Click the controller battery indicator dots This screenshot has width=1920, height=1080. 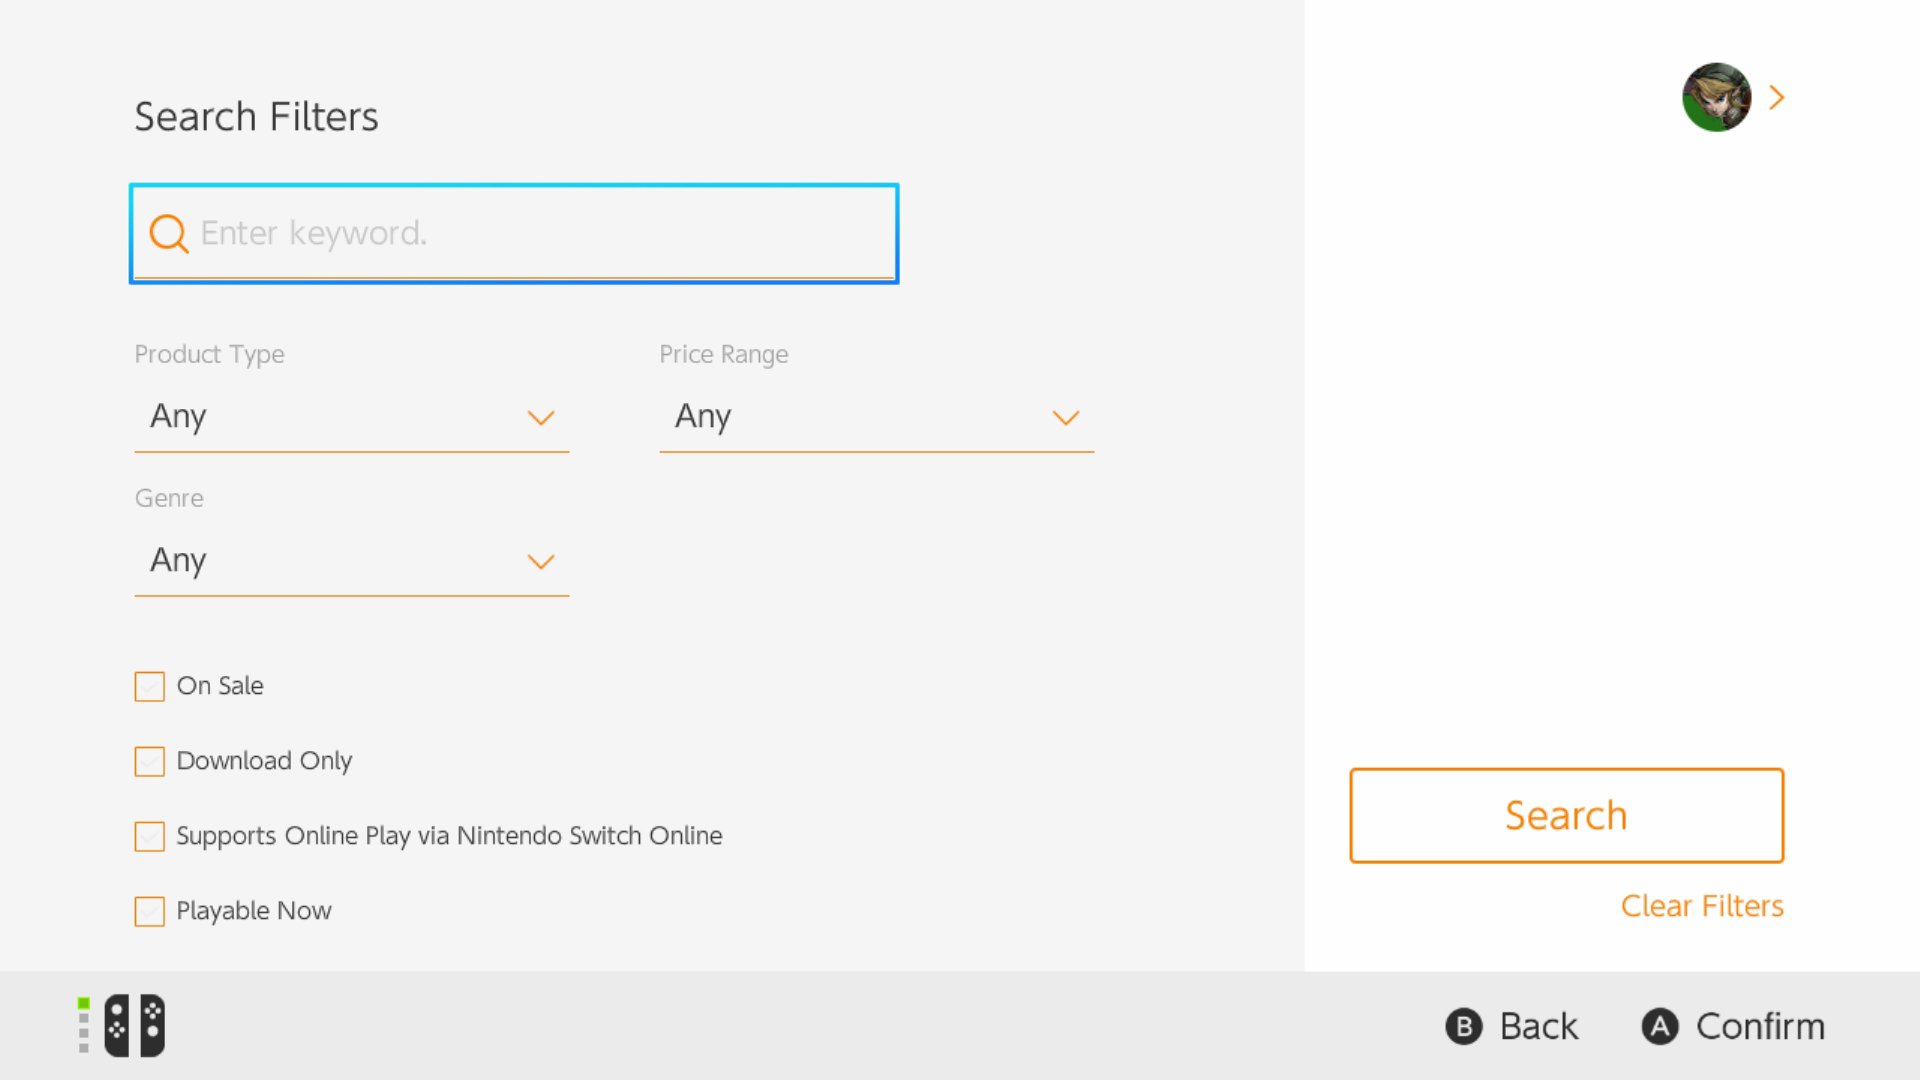(84, 1025)
